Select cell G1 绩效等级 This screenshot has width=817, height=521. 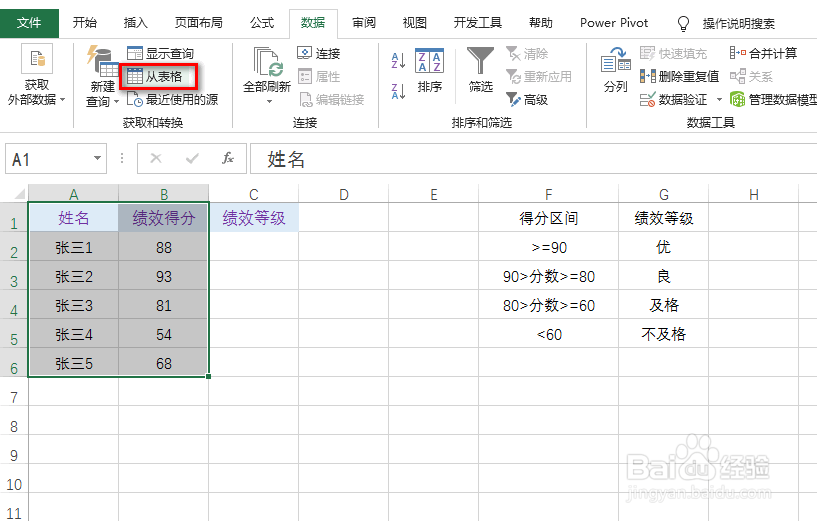pos(663,217)
